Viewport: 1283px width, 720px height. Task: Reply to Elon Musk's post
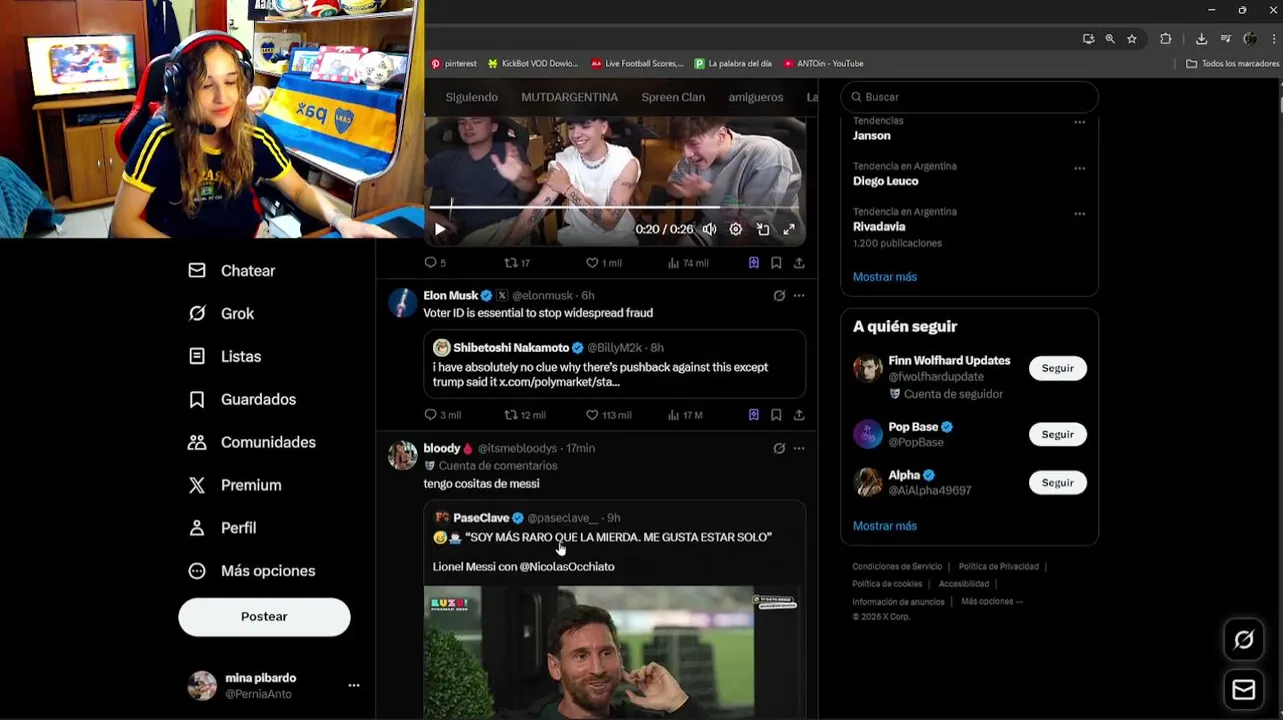tap(442, 415)
